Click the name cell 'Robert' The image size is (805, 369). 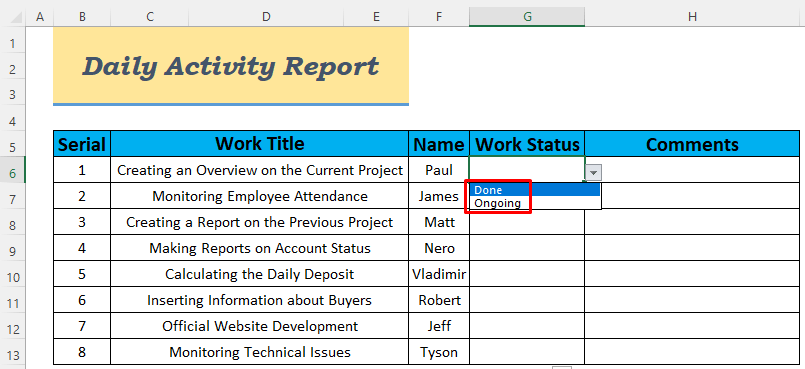439,300
